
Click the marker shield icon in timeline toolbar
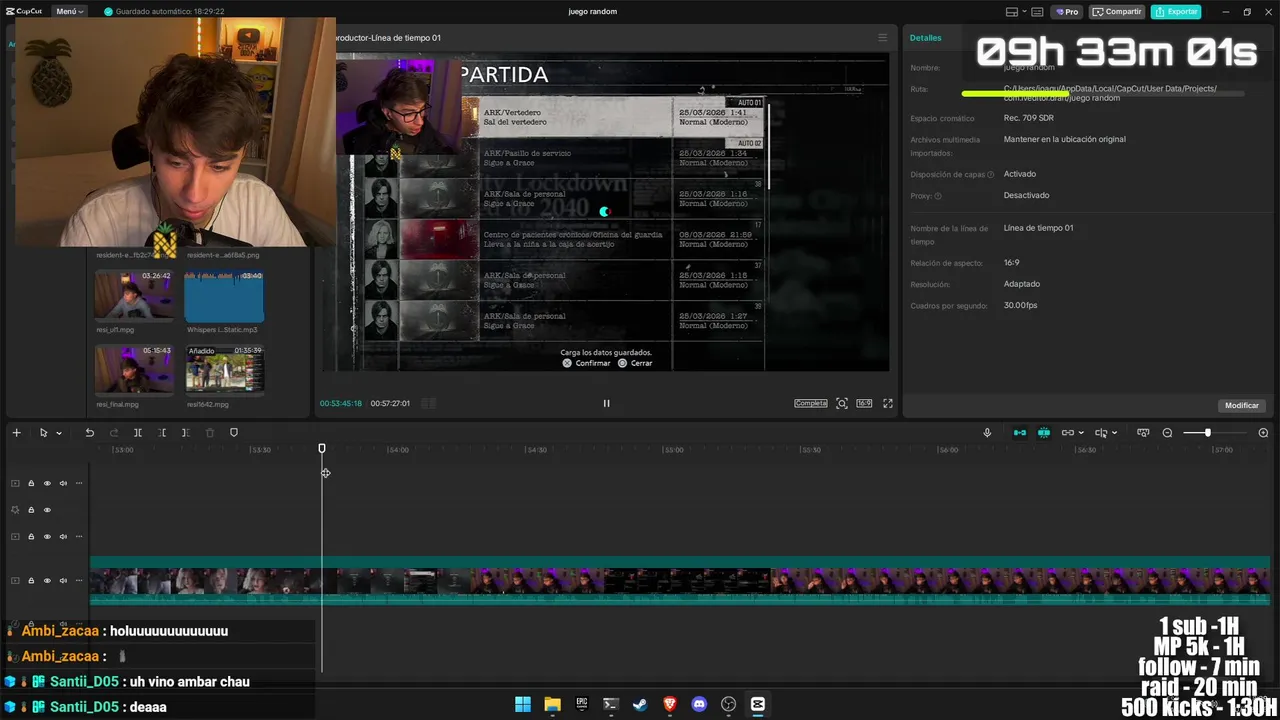234,433
